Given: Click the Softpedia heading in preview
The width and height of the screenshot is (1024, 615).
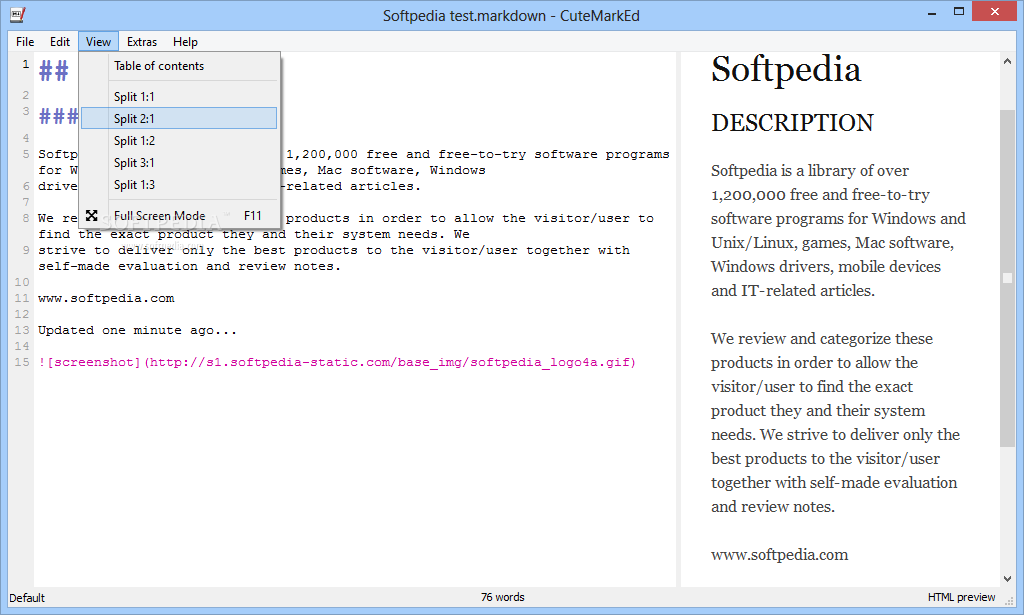Looking at the screenshot, I should (x=786, y=69).
